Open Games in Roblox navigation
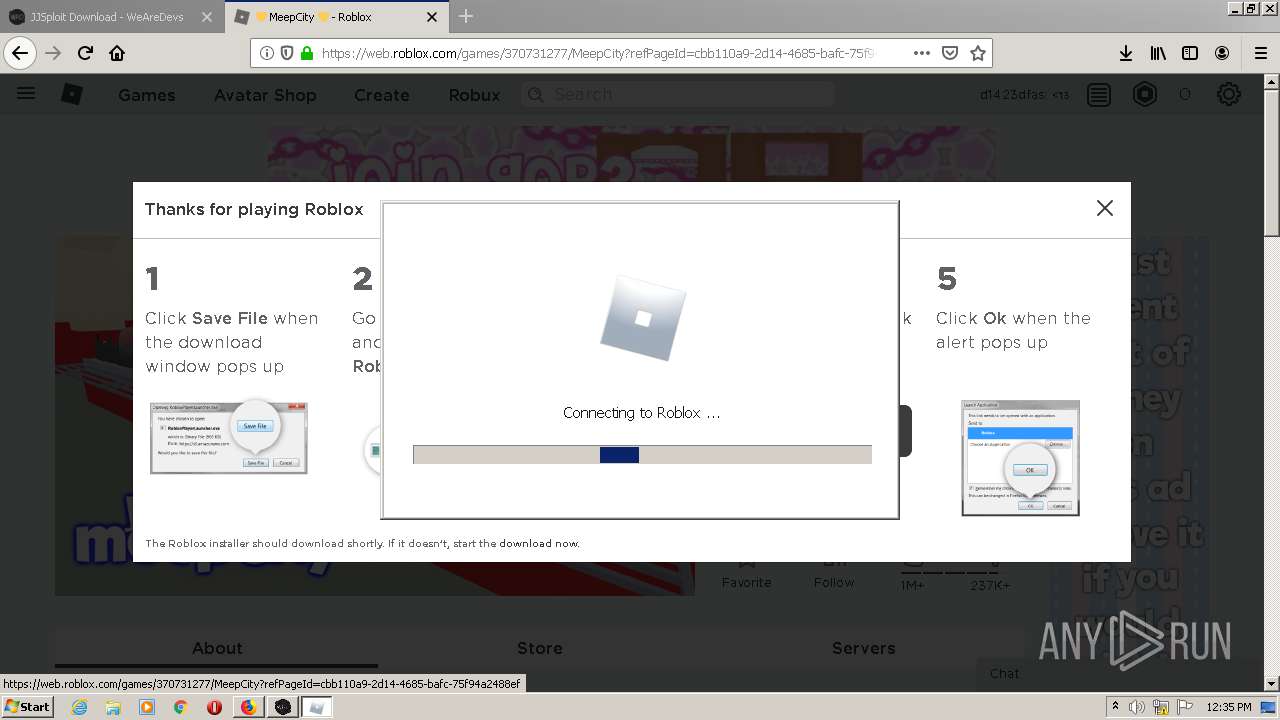Screen dimensions: 1280x720 pos(147,95)
